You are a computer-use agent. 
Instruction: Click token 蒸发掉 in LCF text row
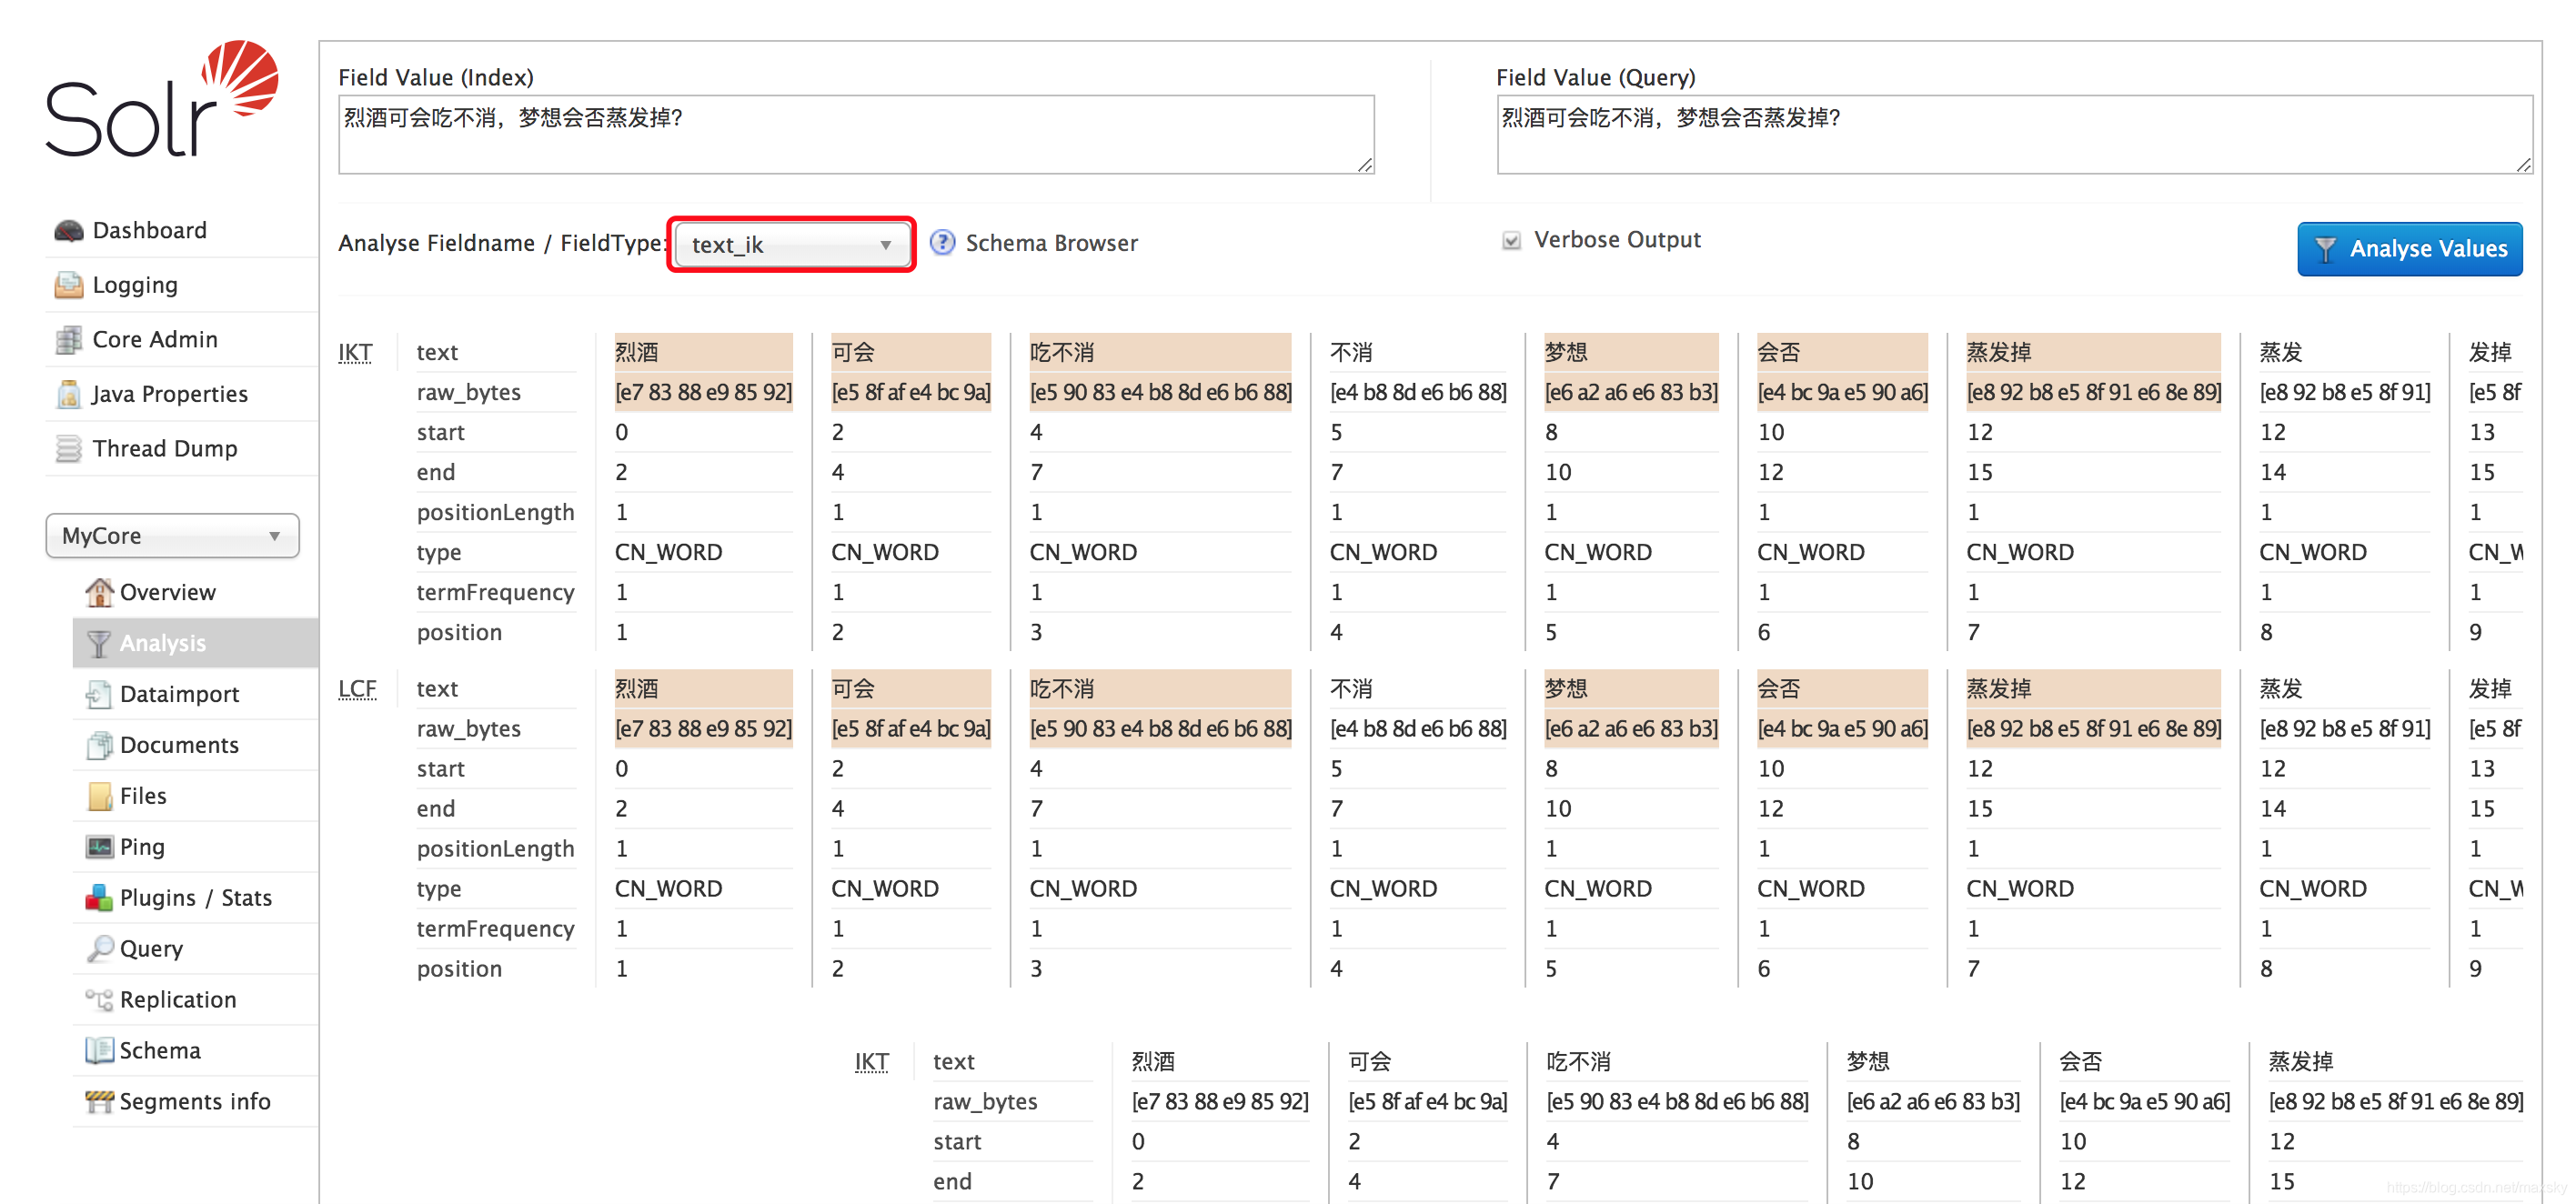click(x=1998, y=689)
